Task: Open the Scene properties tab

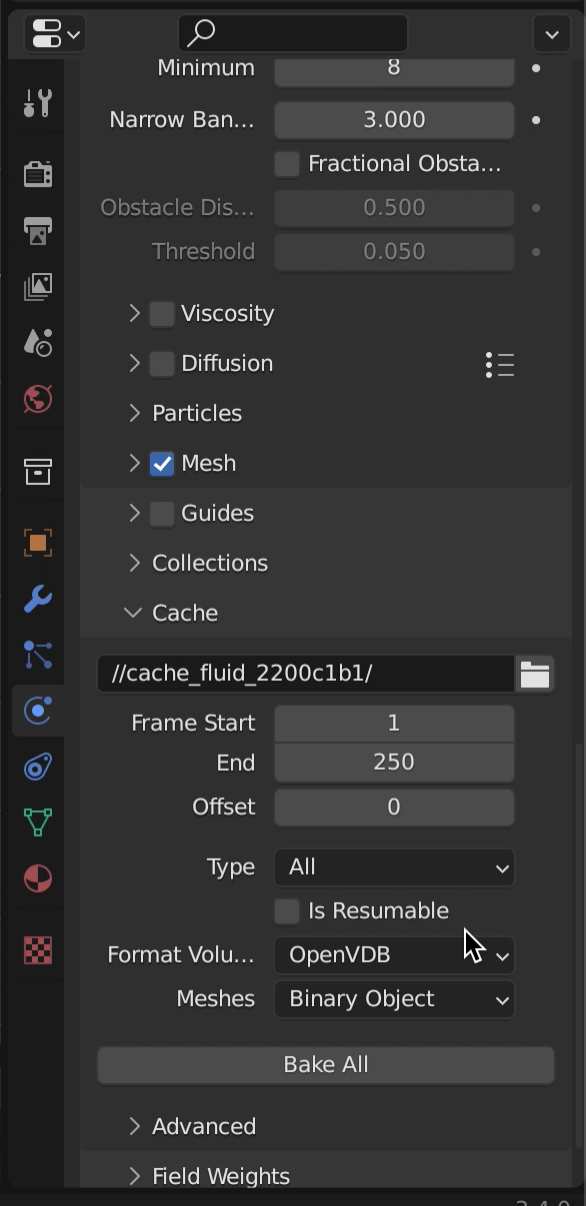Action: click(x=38, y=343)
